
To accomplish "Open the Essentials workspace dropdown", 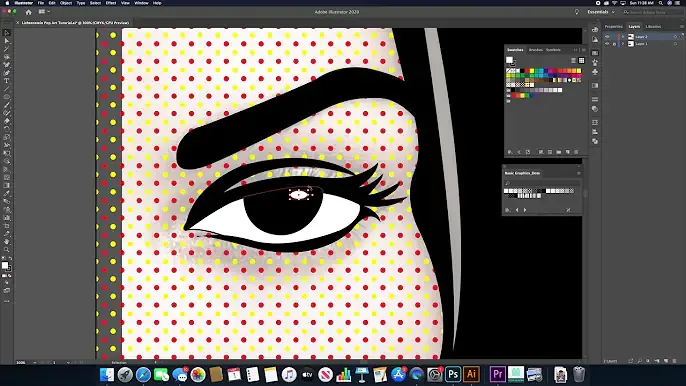I will coord(601,12).
